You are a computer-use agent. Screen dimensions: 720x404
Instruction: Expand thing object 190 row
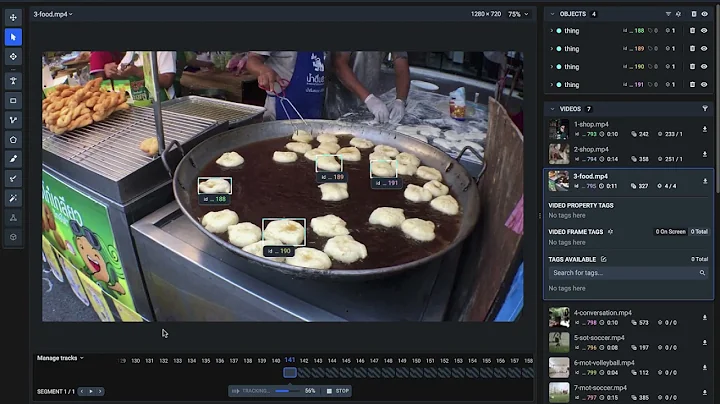pos(551,67)
